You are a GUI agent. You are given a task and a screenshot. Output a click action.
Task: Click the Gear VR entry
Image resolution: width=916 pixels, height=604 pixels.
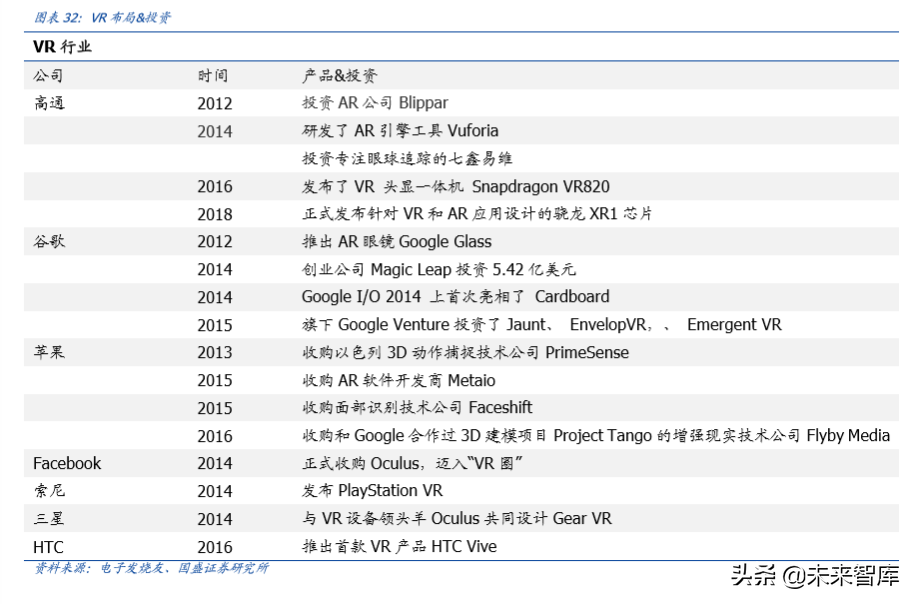[x=457, y=519]
